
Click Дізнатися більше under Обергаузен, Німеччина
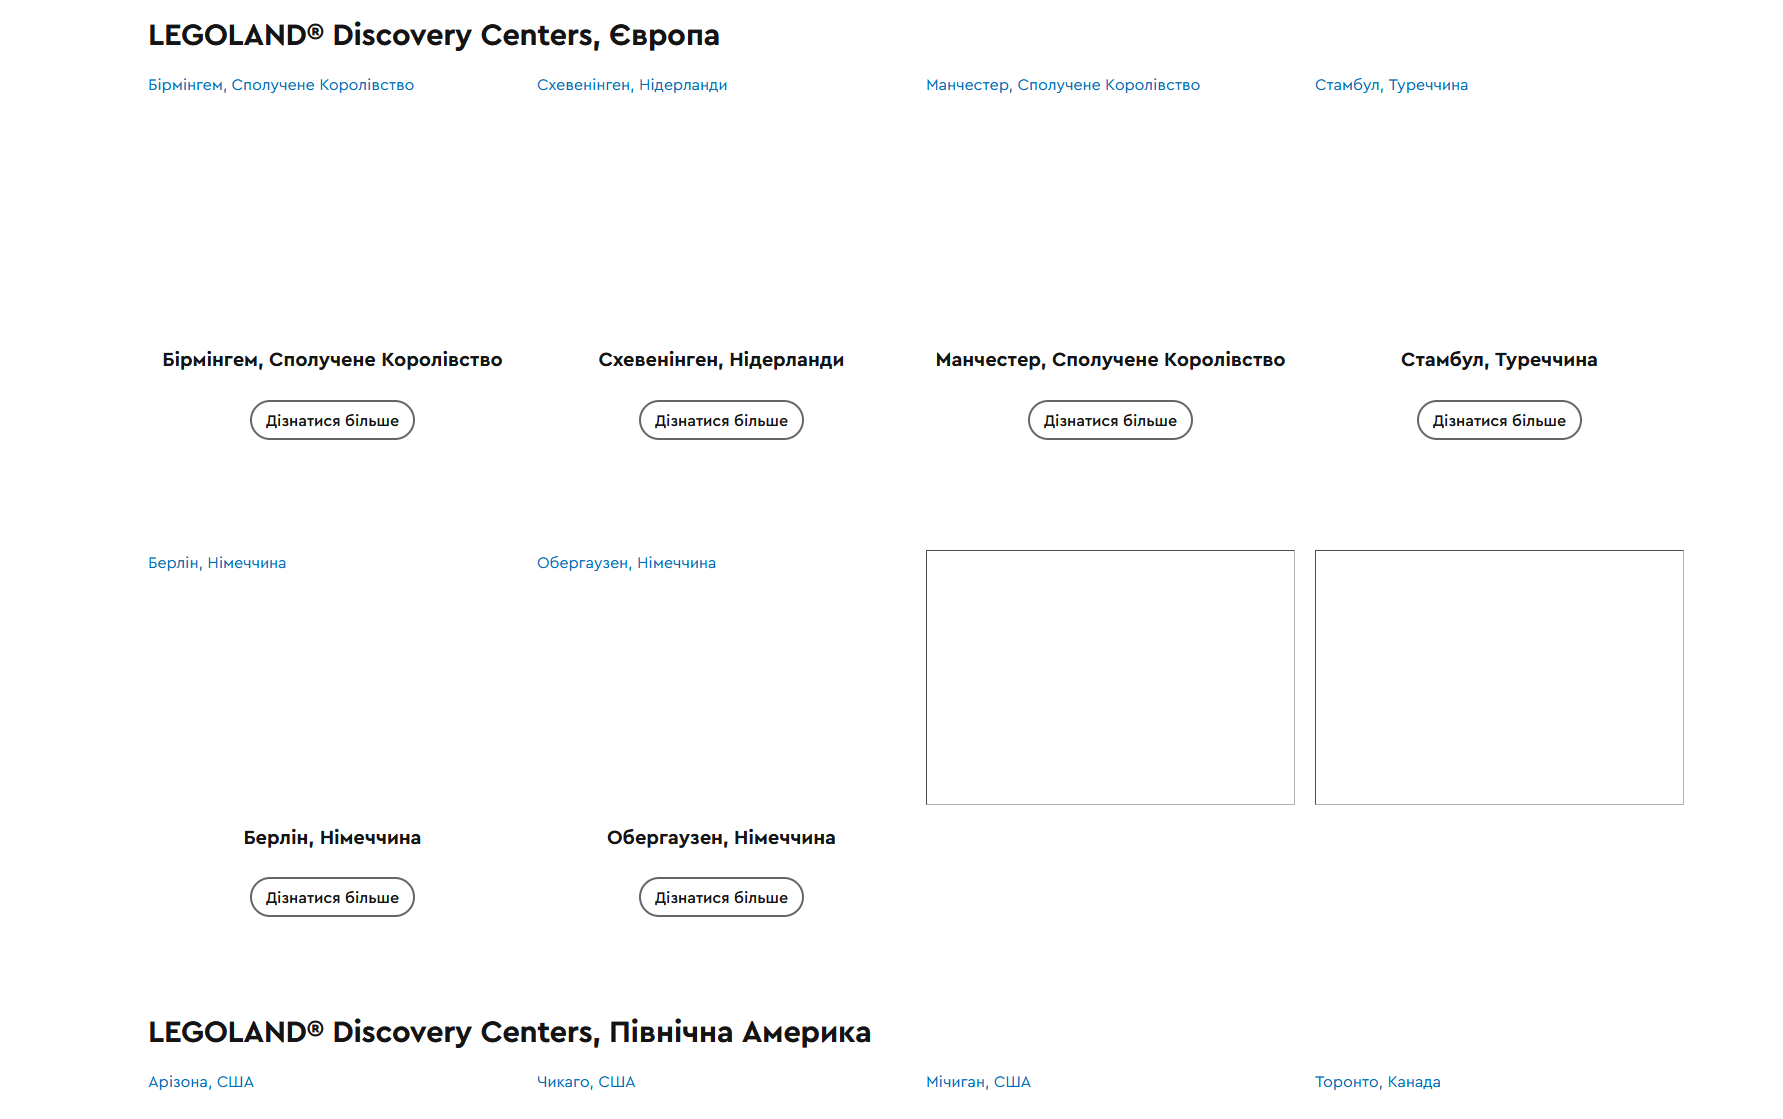click(721, 897)
